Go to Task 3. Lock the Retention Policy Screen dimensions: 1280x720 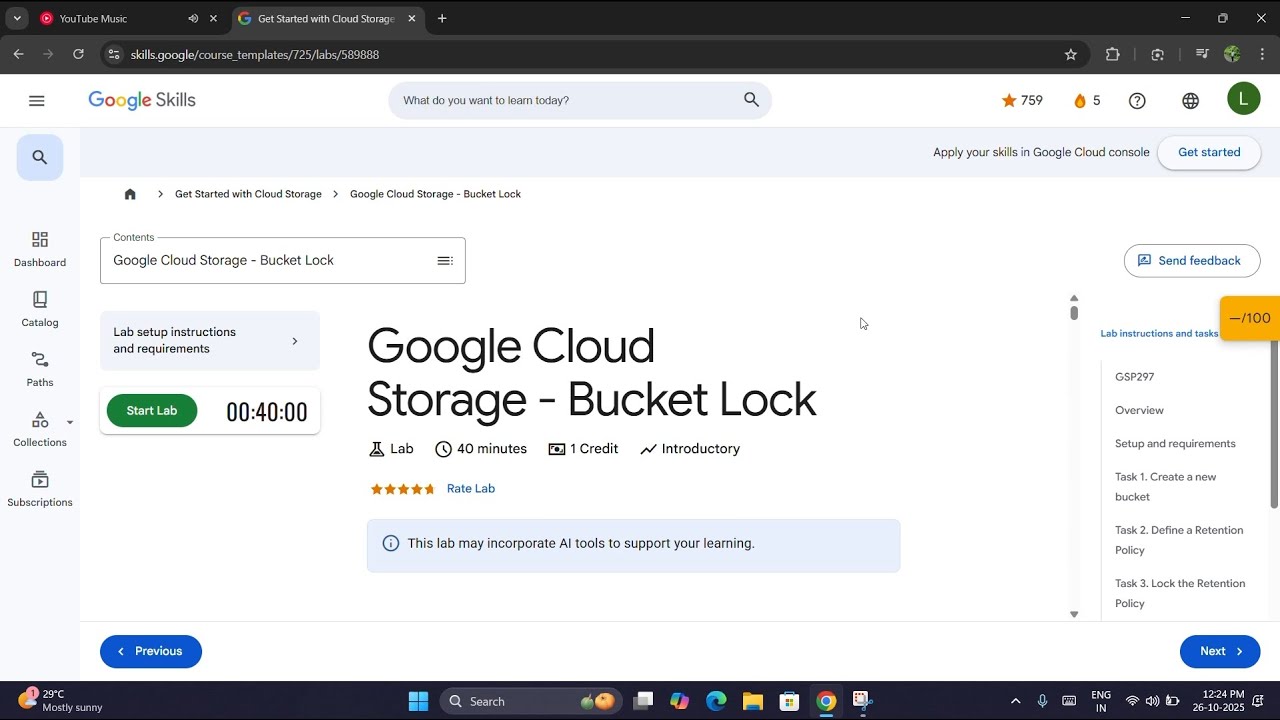point(1180,593)
